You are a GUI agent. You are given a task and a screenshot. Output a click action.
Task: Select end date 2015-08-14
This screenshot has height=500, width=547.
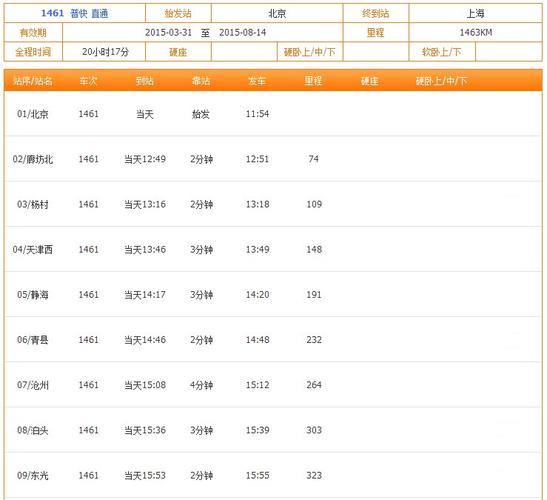(242, 32)
